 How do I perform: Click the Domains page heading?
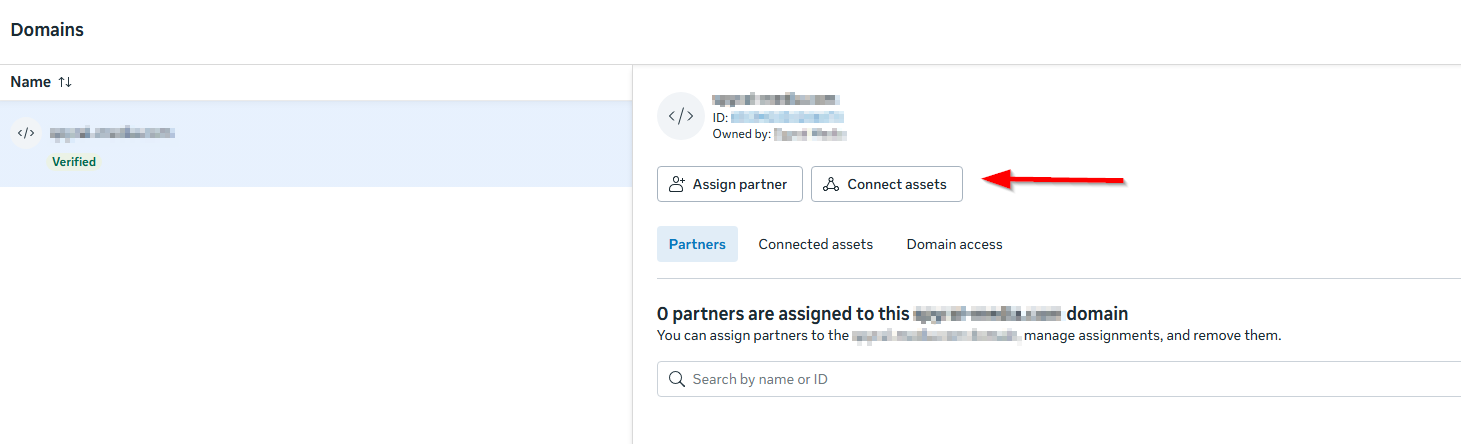(47, 30)
